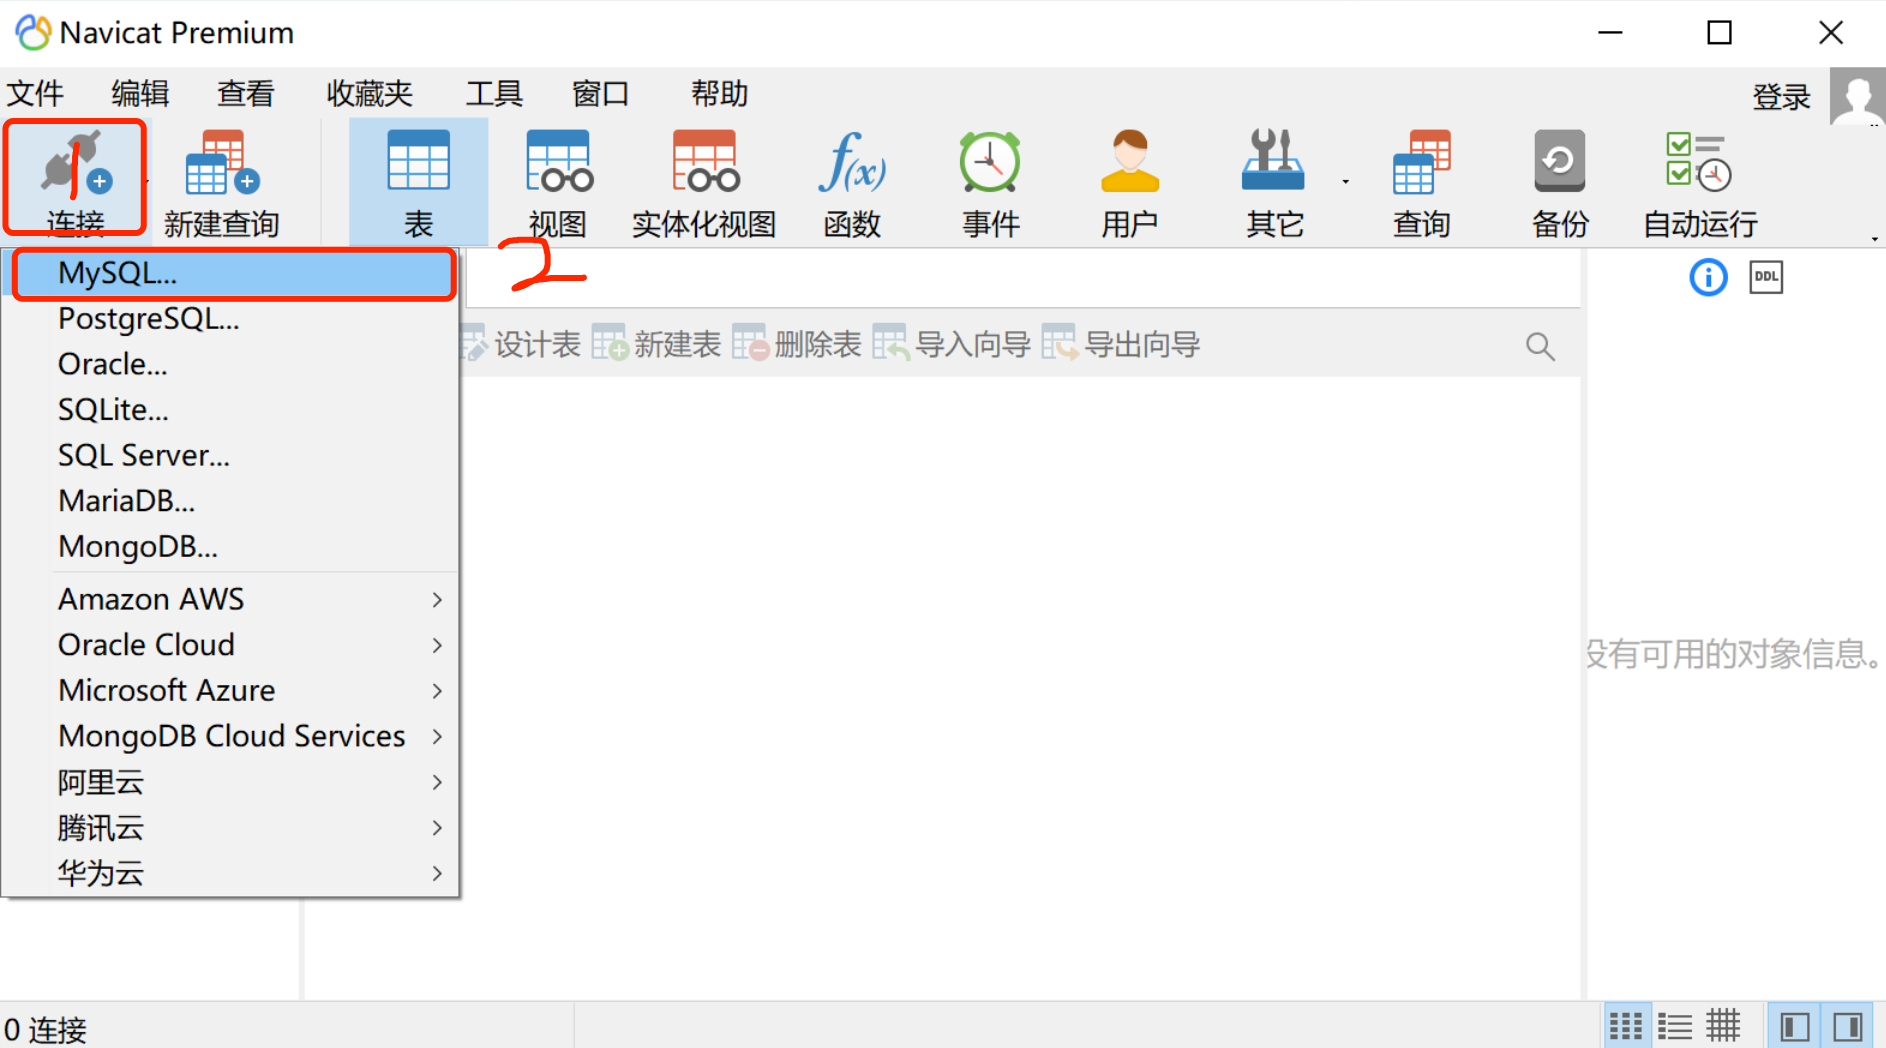Open the Tools (工具) menu

click(494, 94)
